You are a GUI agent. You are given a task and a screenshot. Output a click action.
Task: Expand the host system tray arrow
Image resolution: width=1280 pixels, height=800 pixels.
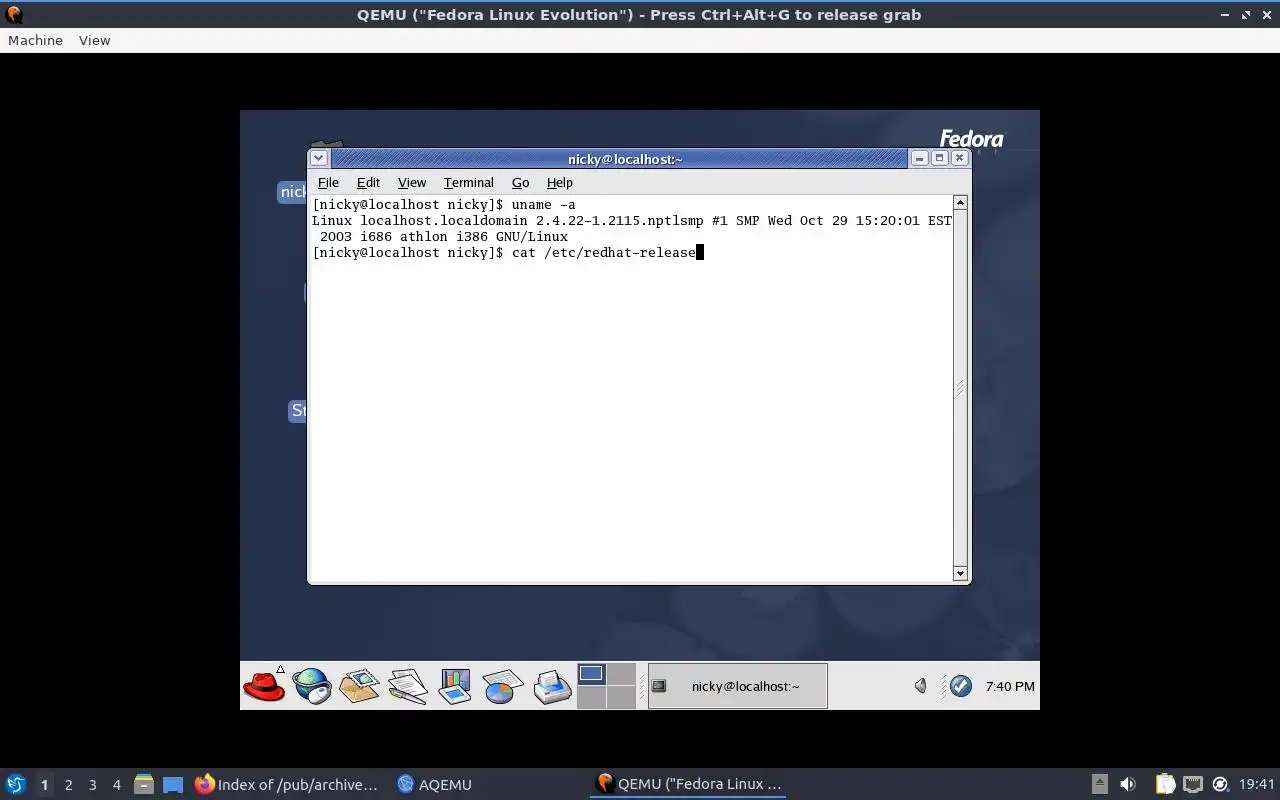1099,784
